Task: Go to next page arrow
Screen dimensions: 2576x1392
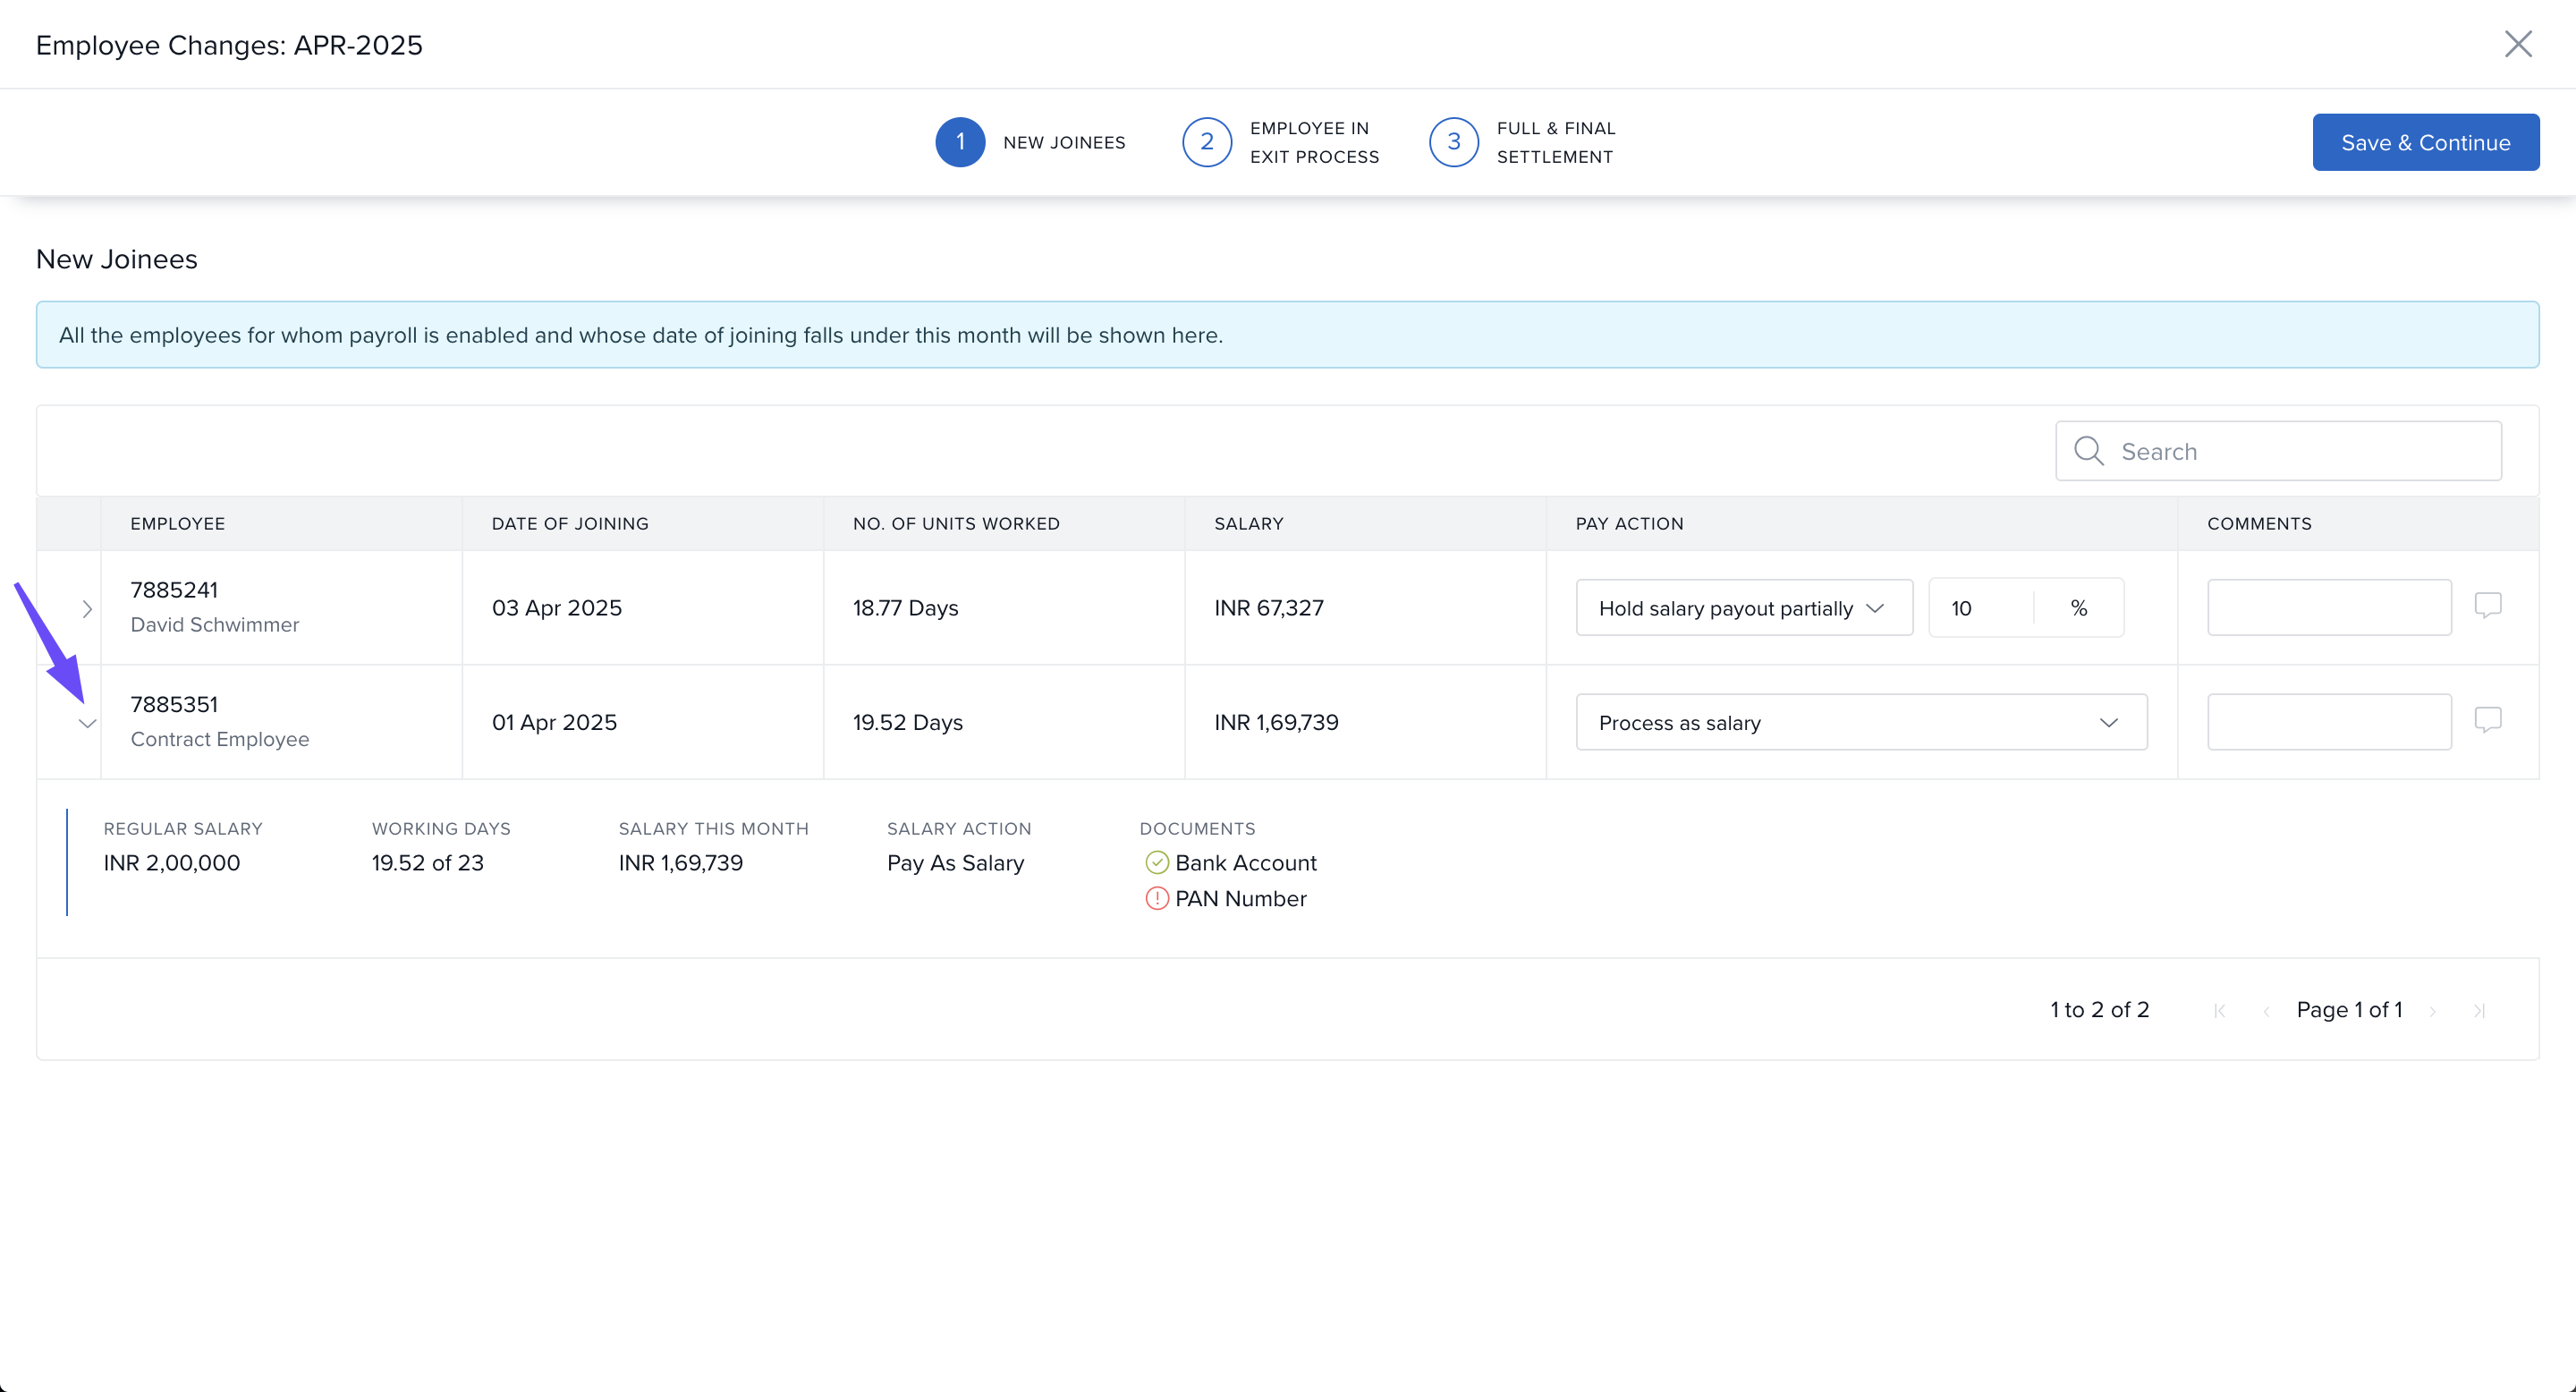Action: (2433, 1011)
